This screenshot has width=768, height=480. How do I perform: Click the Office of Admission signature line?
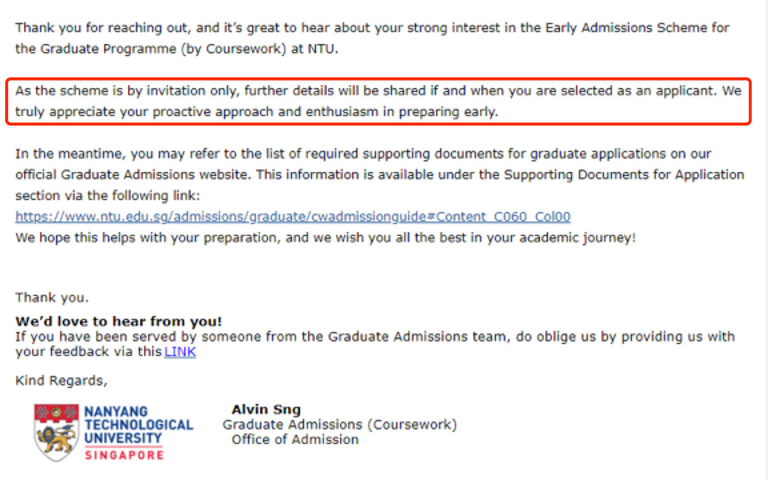(x=295, y=440)
